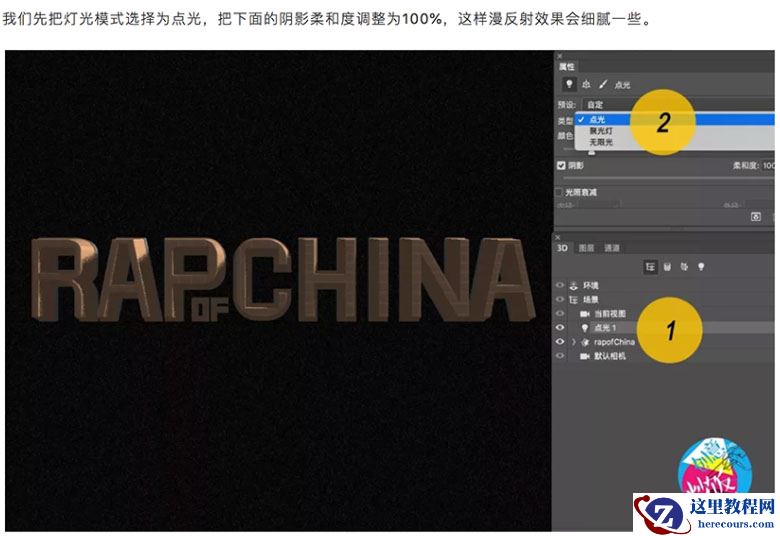Open the coordinates icon in Properties panel
Screen dimensions: 780x536
(x=586, y=84)
